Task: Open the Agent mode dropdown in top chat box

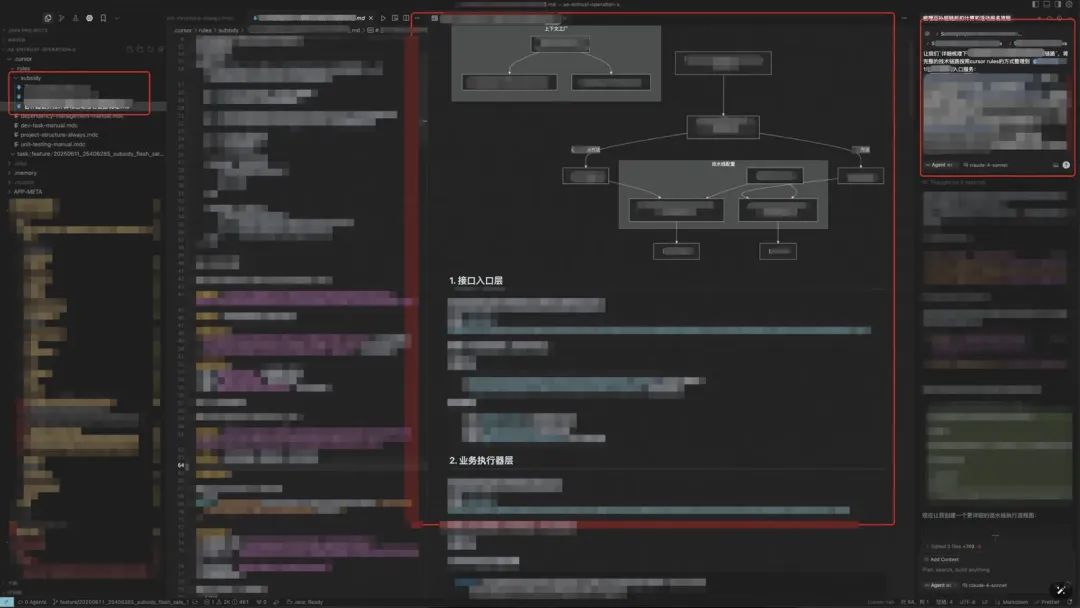Action: 940,165
